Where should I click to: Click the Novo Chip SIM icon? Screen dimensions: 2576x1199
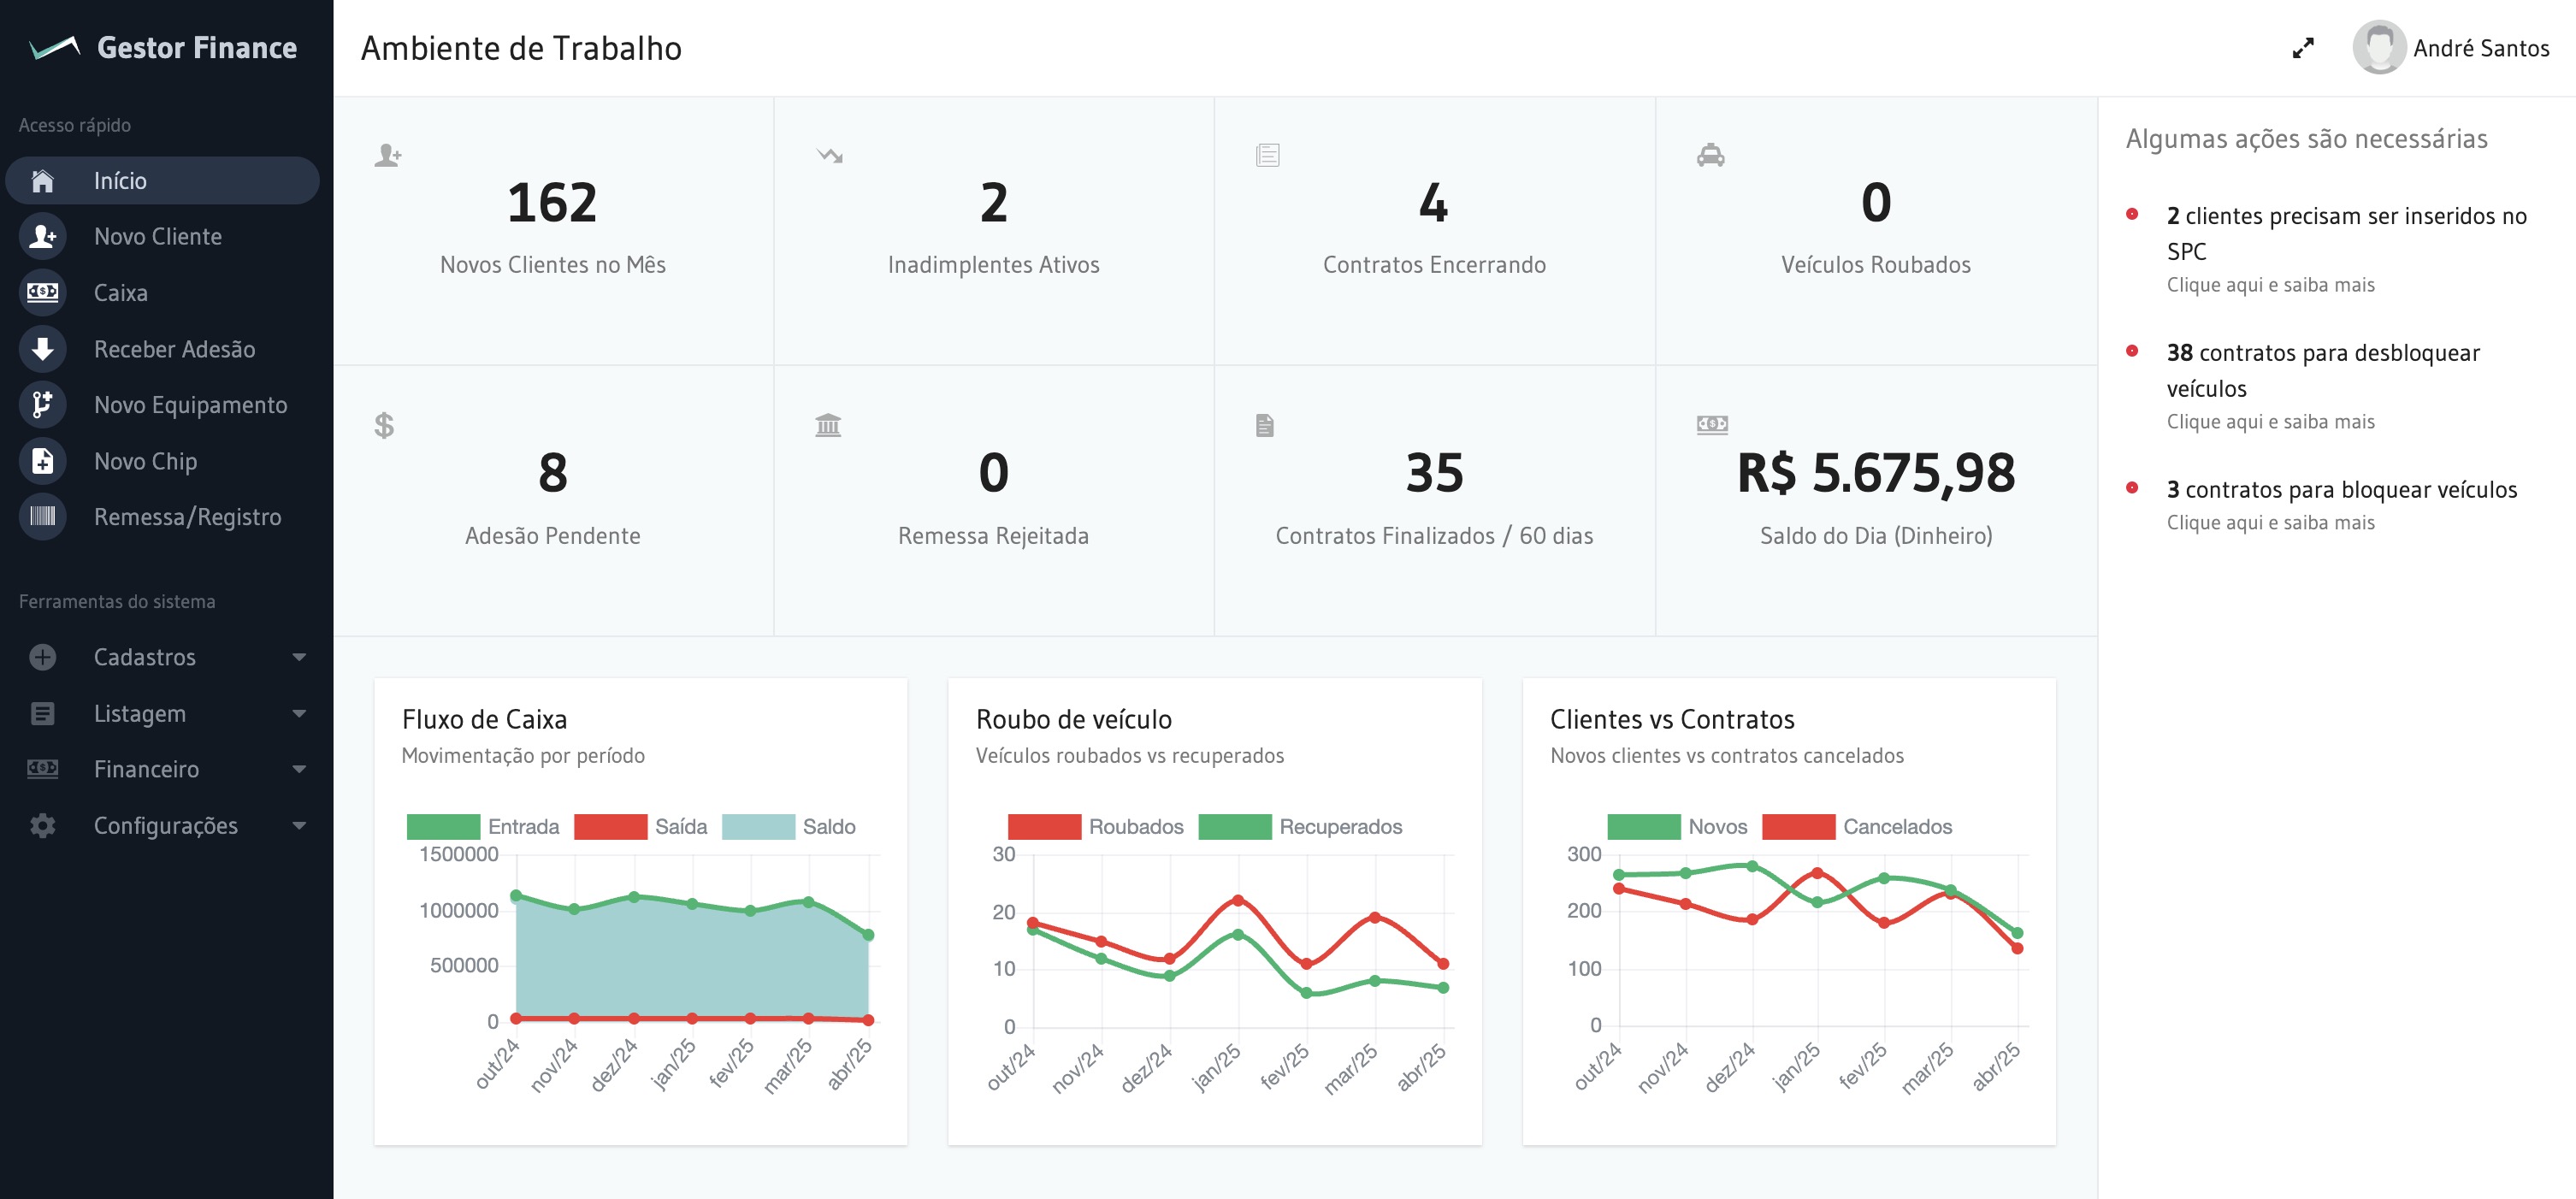pos(42,461)
